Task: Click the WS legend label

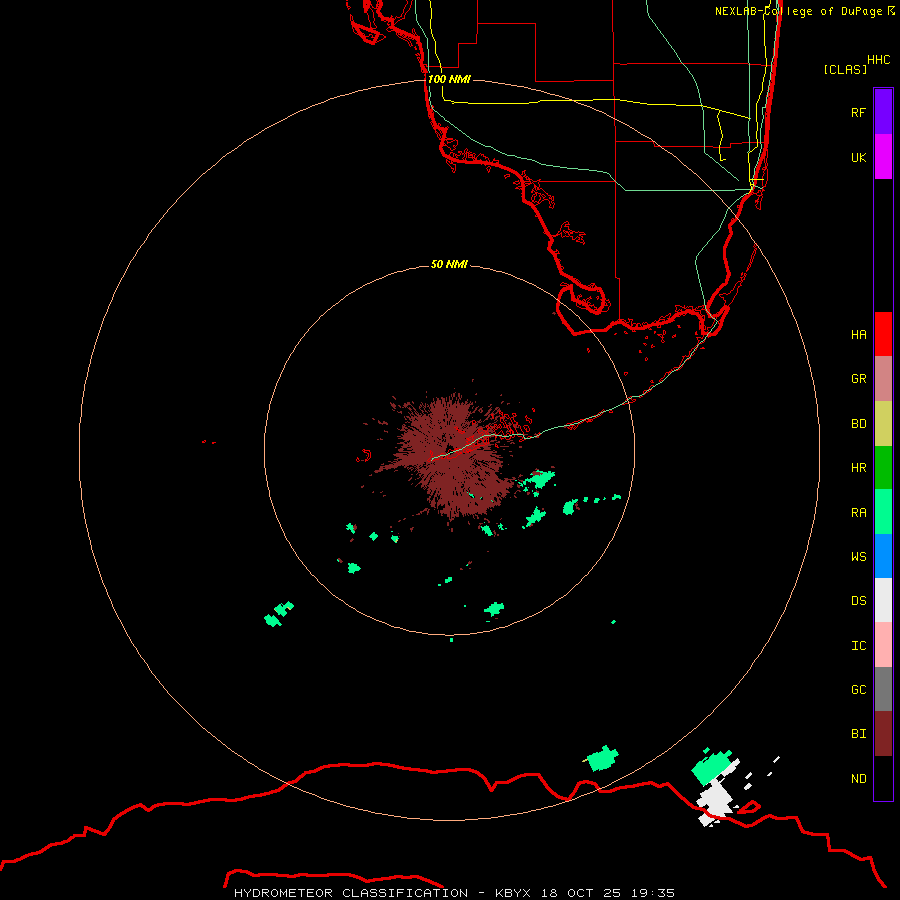Action: (x=858, y=556)
